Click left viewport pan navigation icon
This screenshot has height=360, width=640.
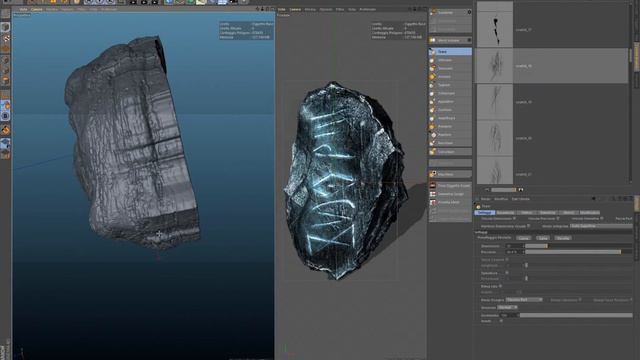pos(258,9)
